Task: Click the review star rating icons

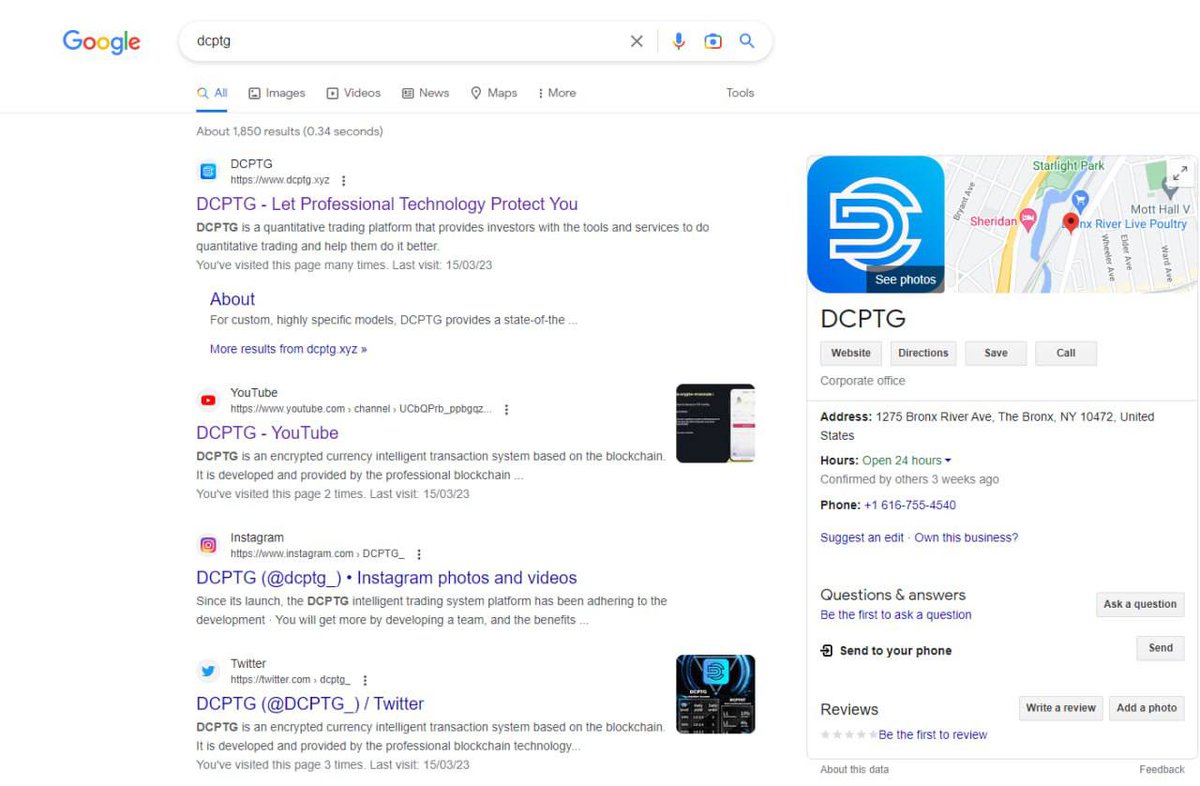Action: point(848,735)
